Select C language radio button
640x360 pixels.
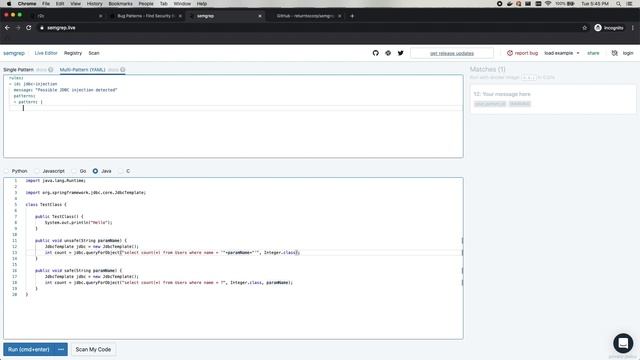point(120,171)
